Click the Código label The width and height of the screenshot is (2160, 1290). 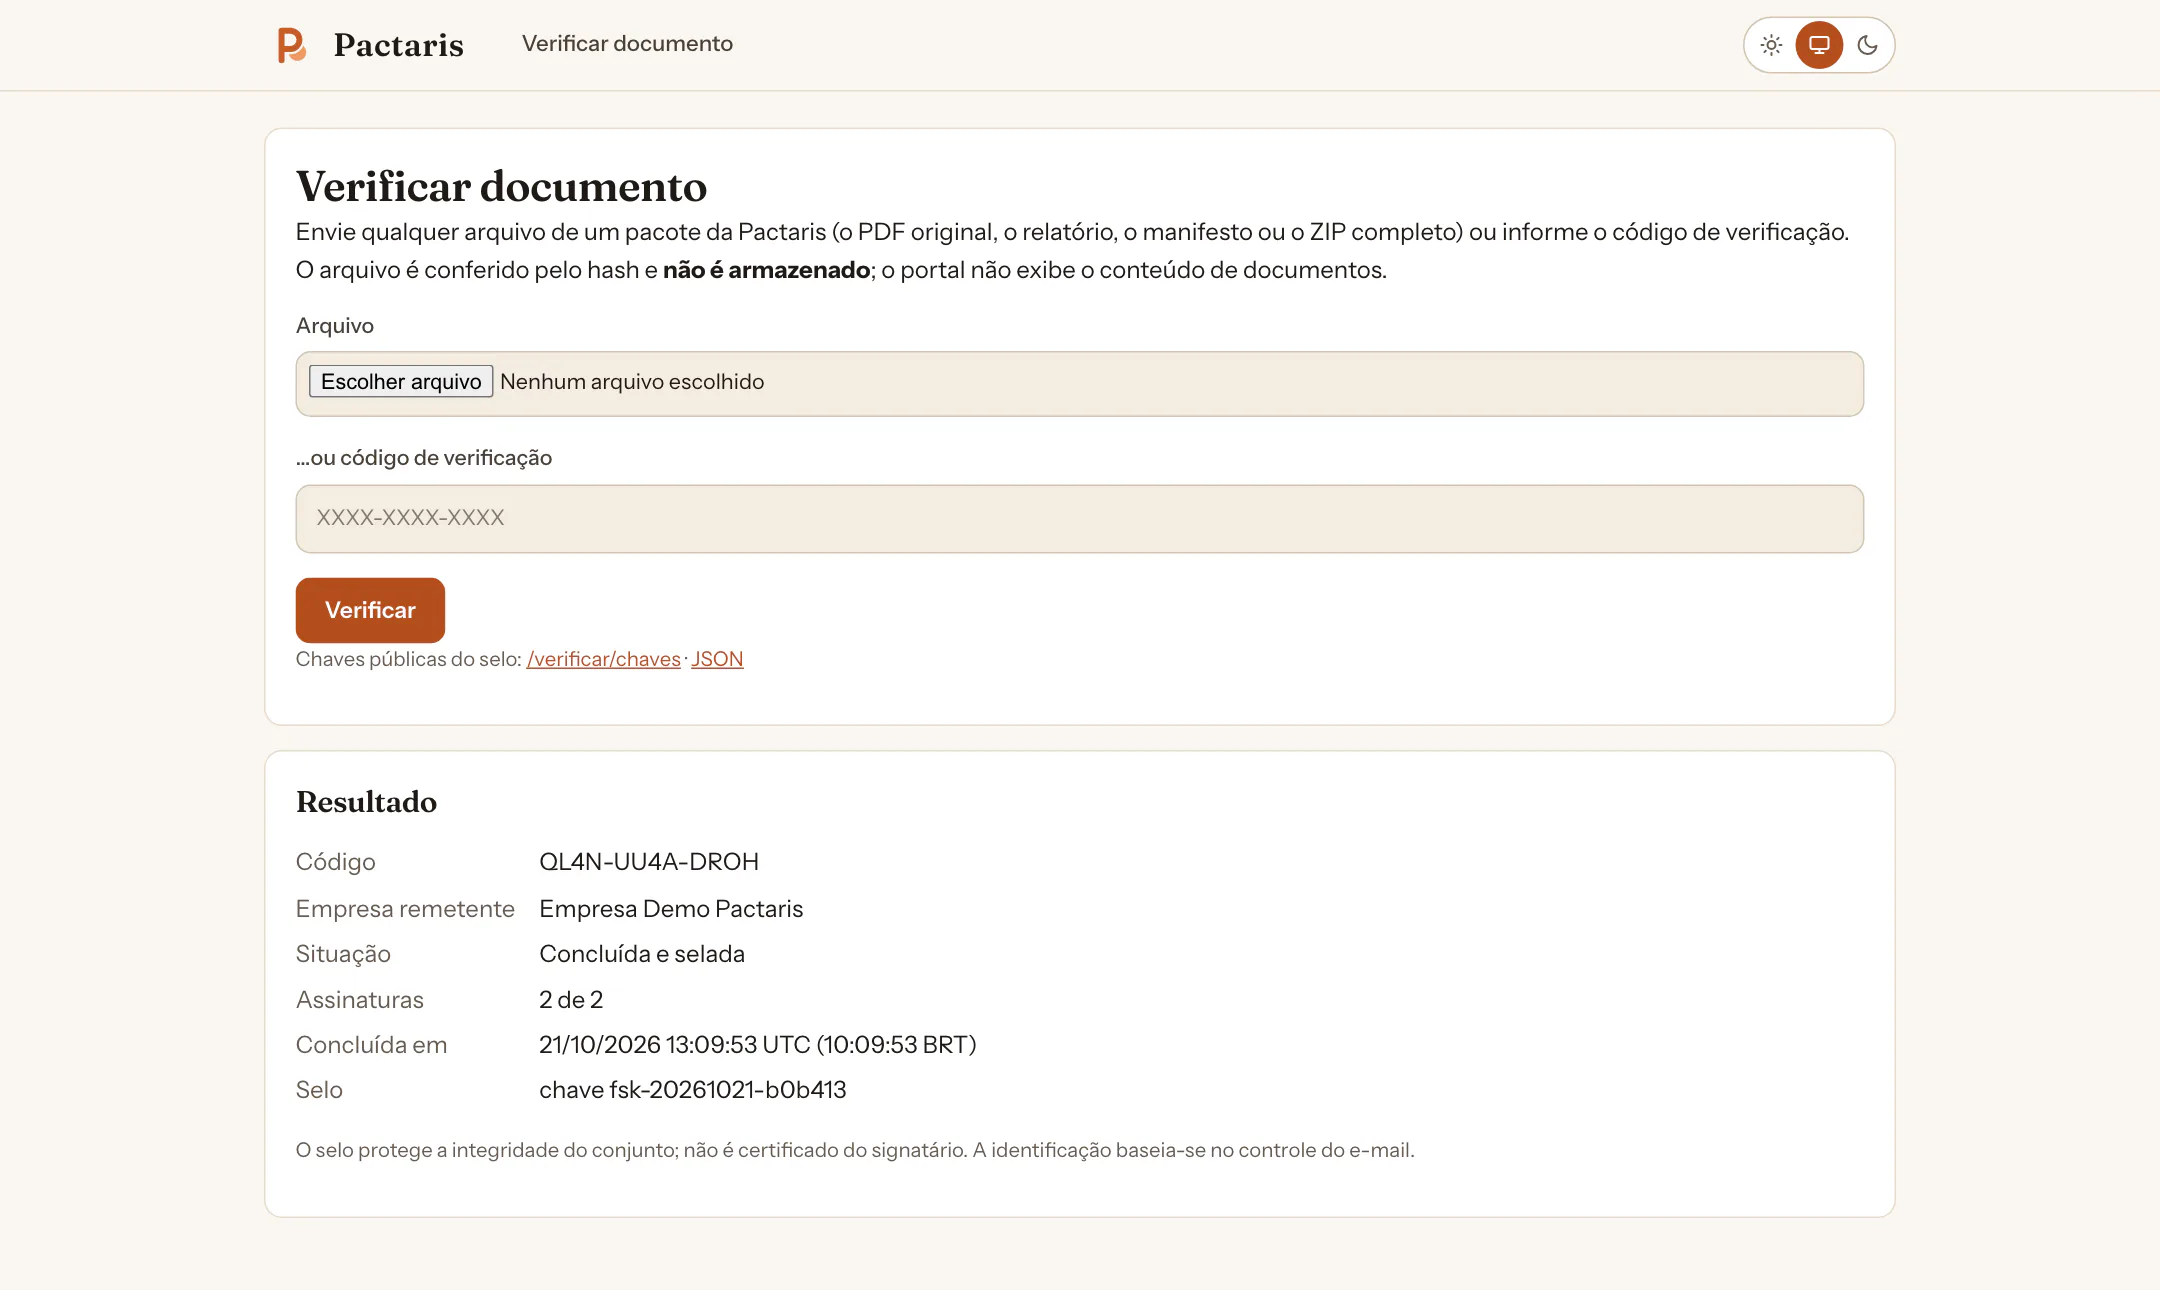coord(336,862)
